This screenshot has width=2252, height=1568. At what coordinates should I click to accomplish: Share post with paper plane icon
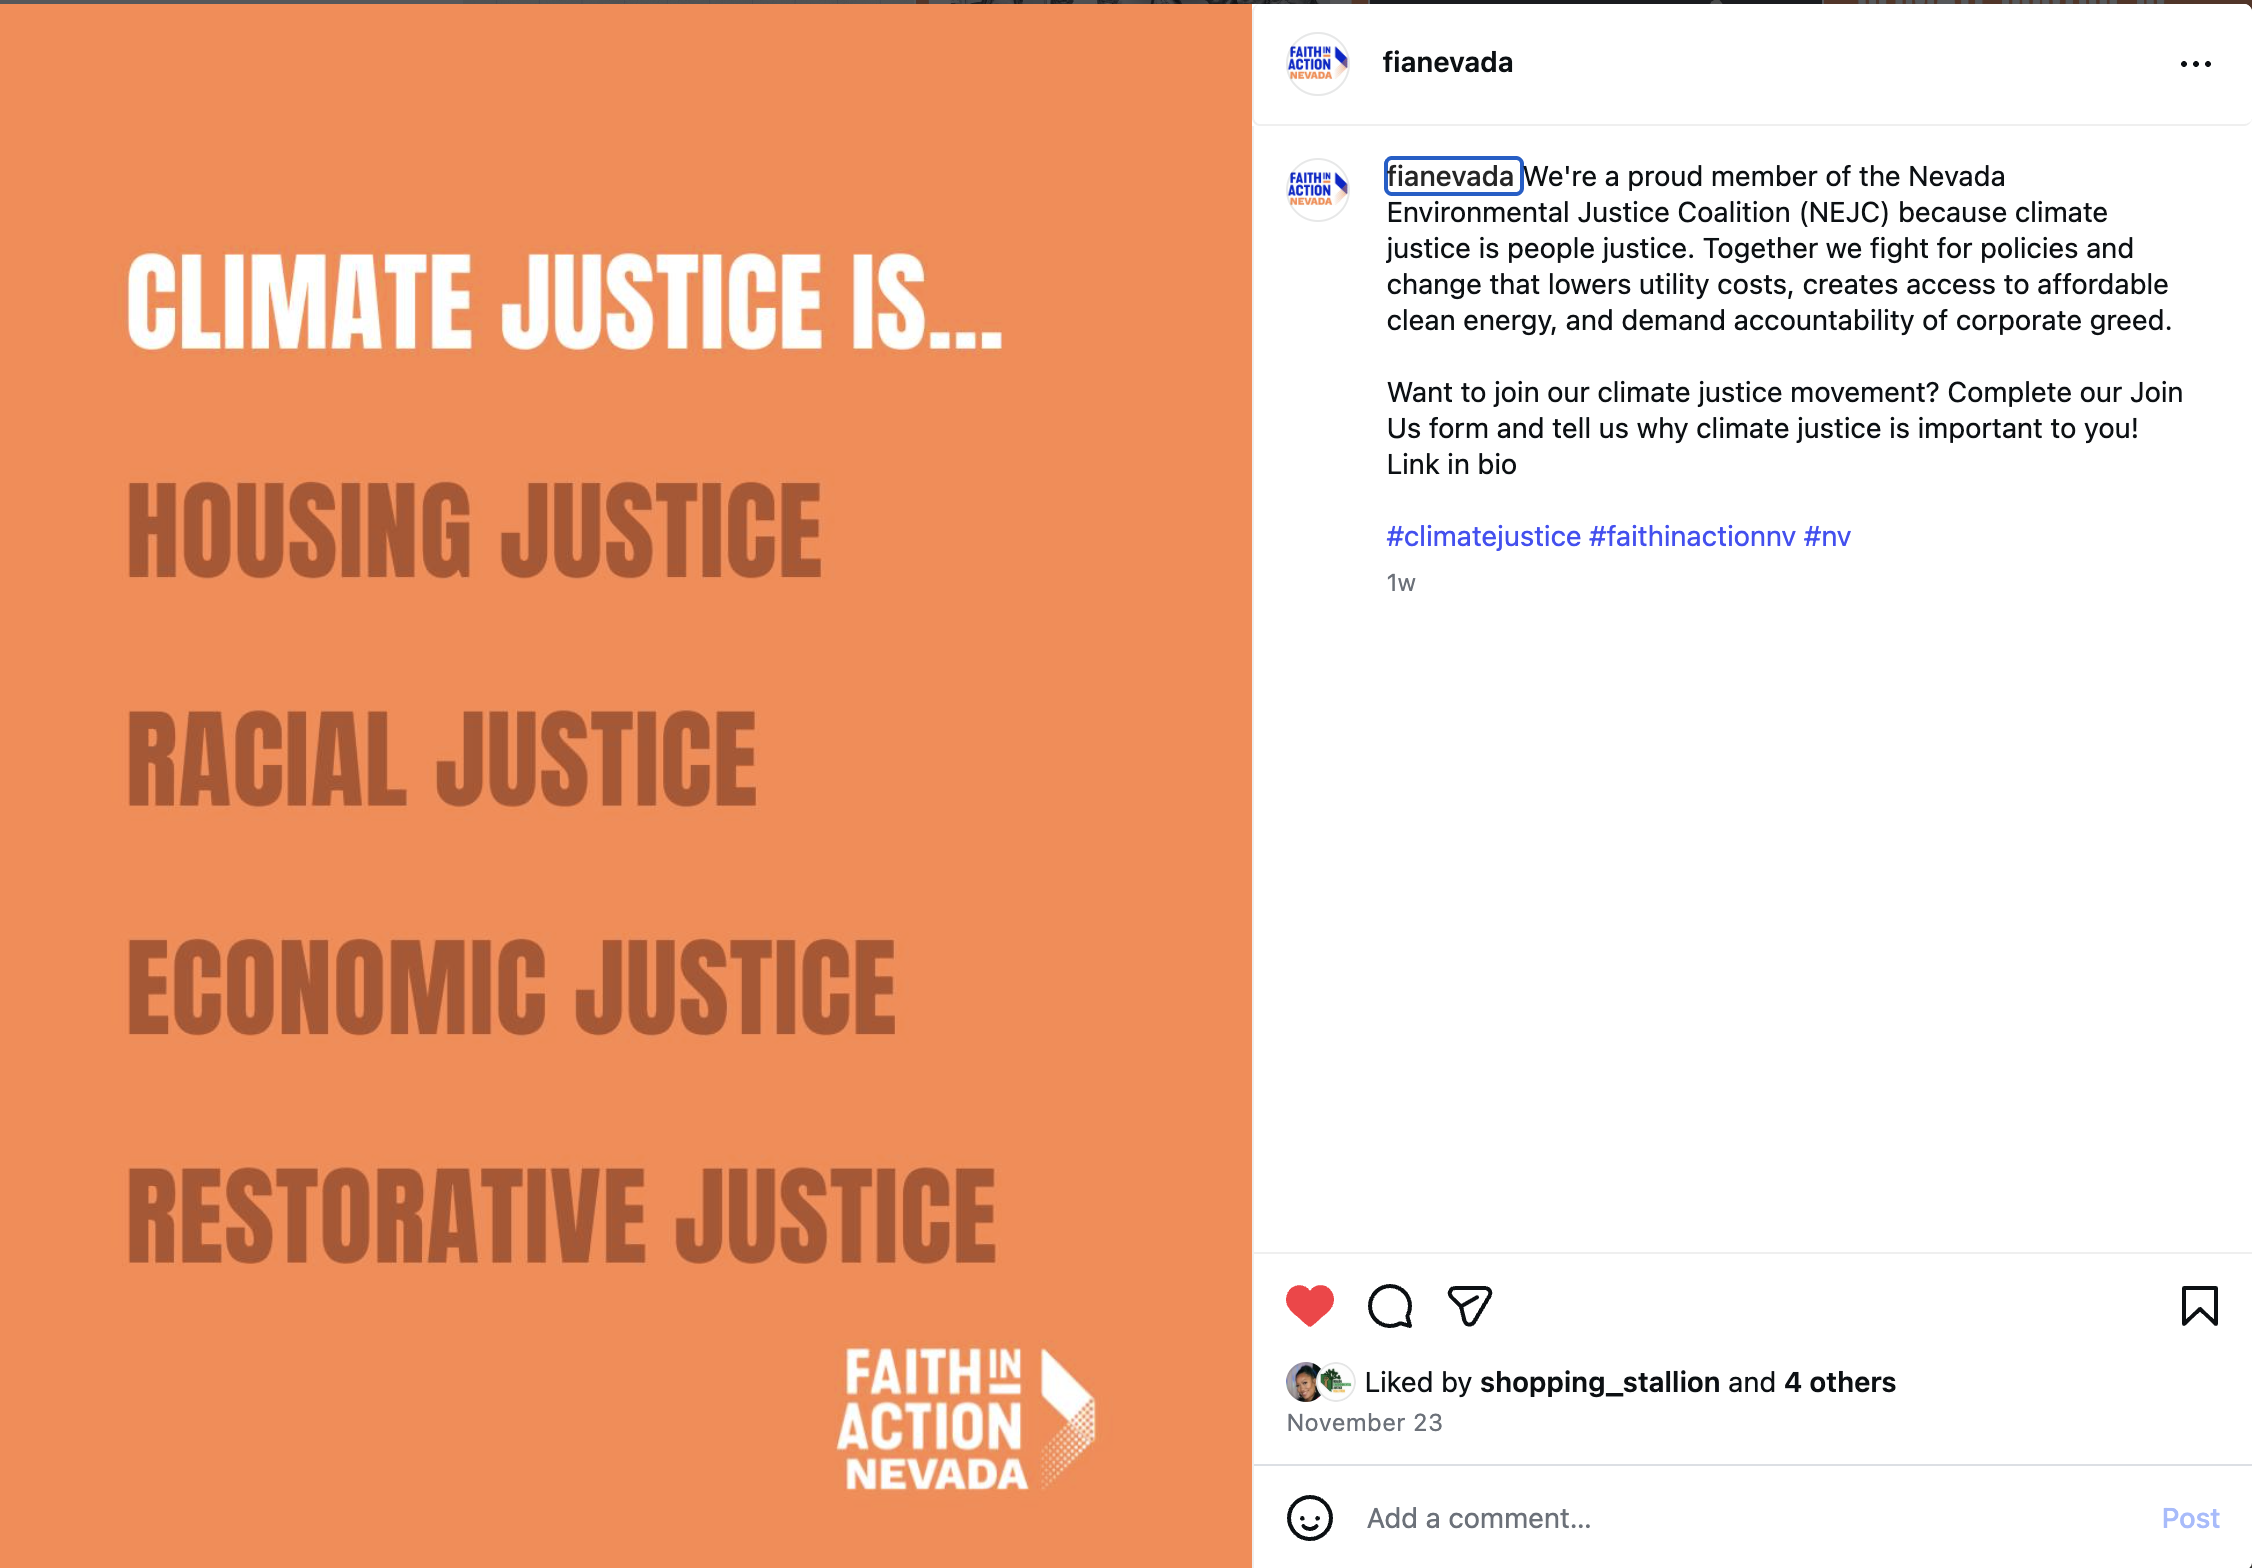pos(1470,1306)
